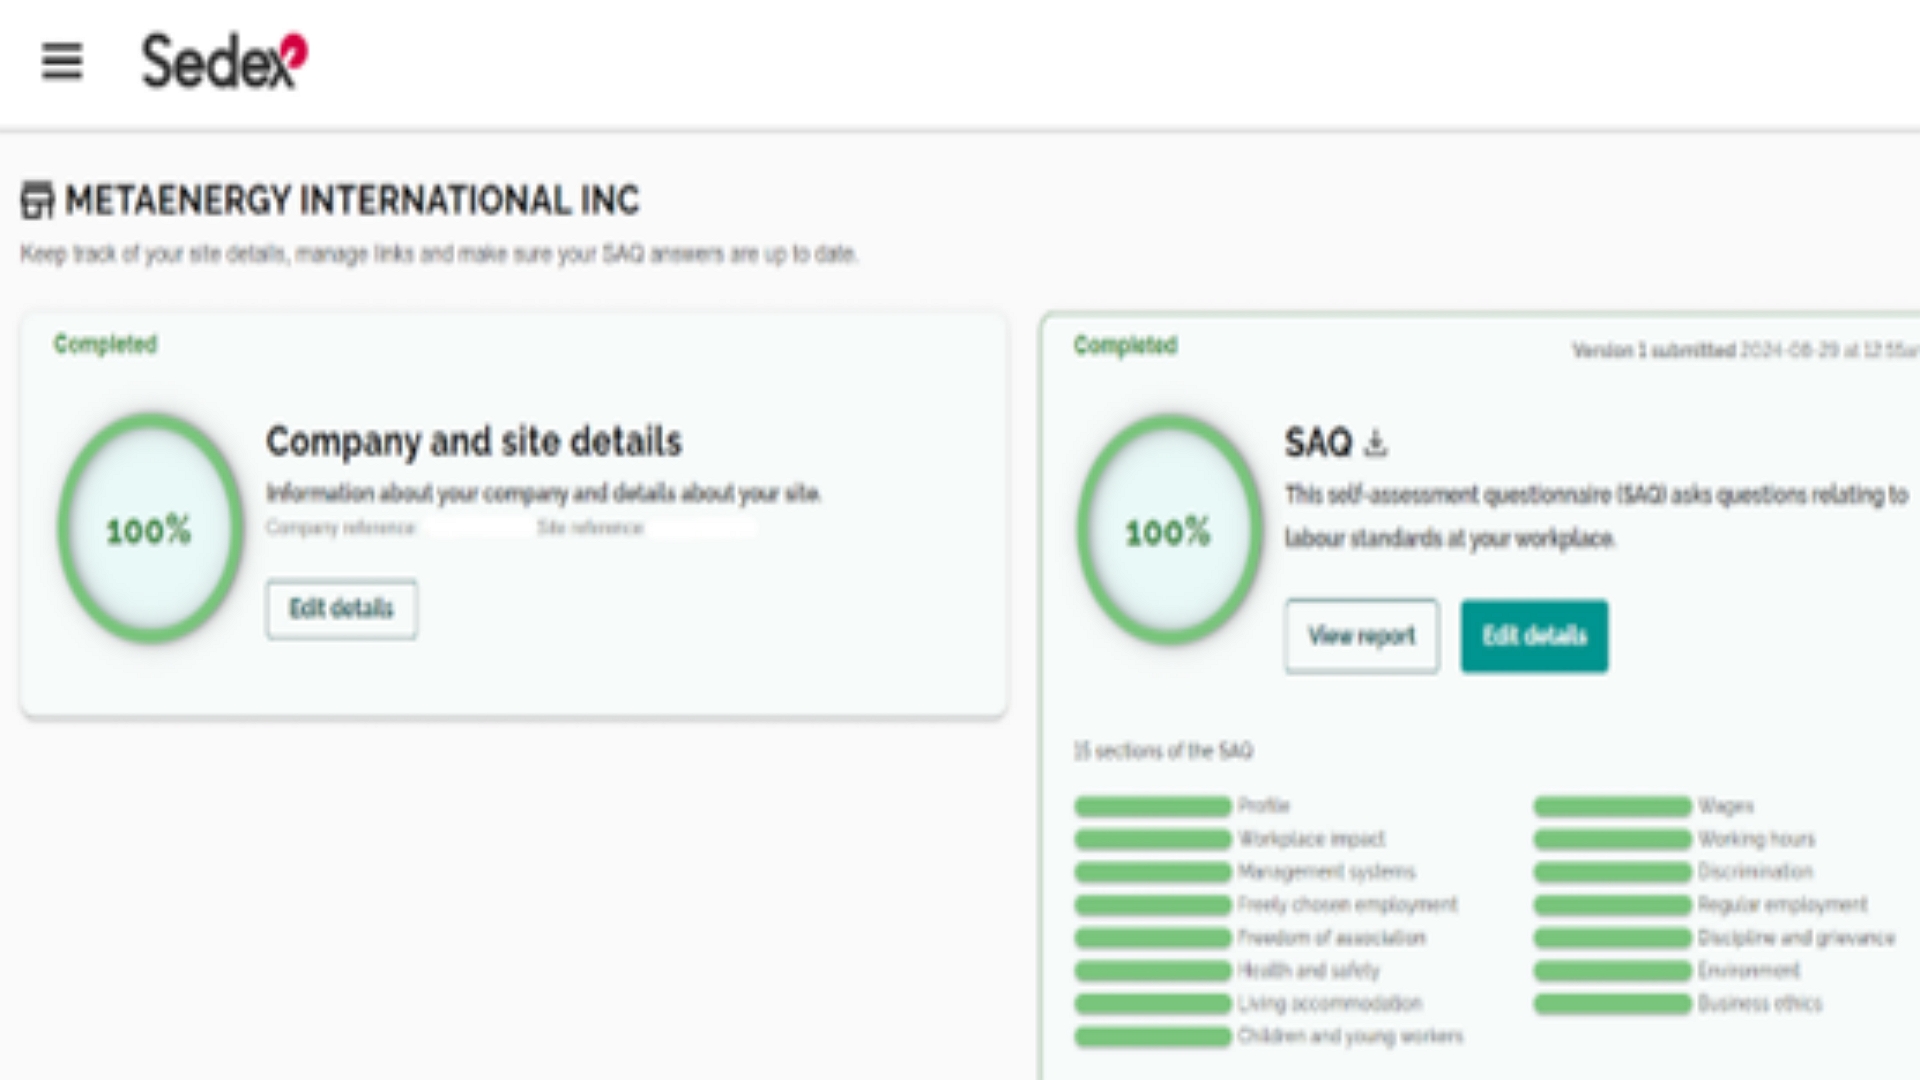Select the Management systems section label
This screenshot has width=1920, height=1080.
point(1326,872)
